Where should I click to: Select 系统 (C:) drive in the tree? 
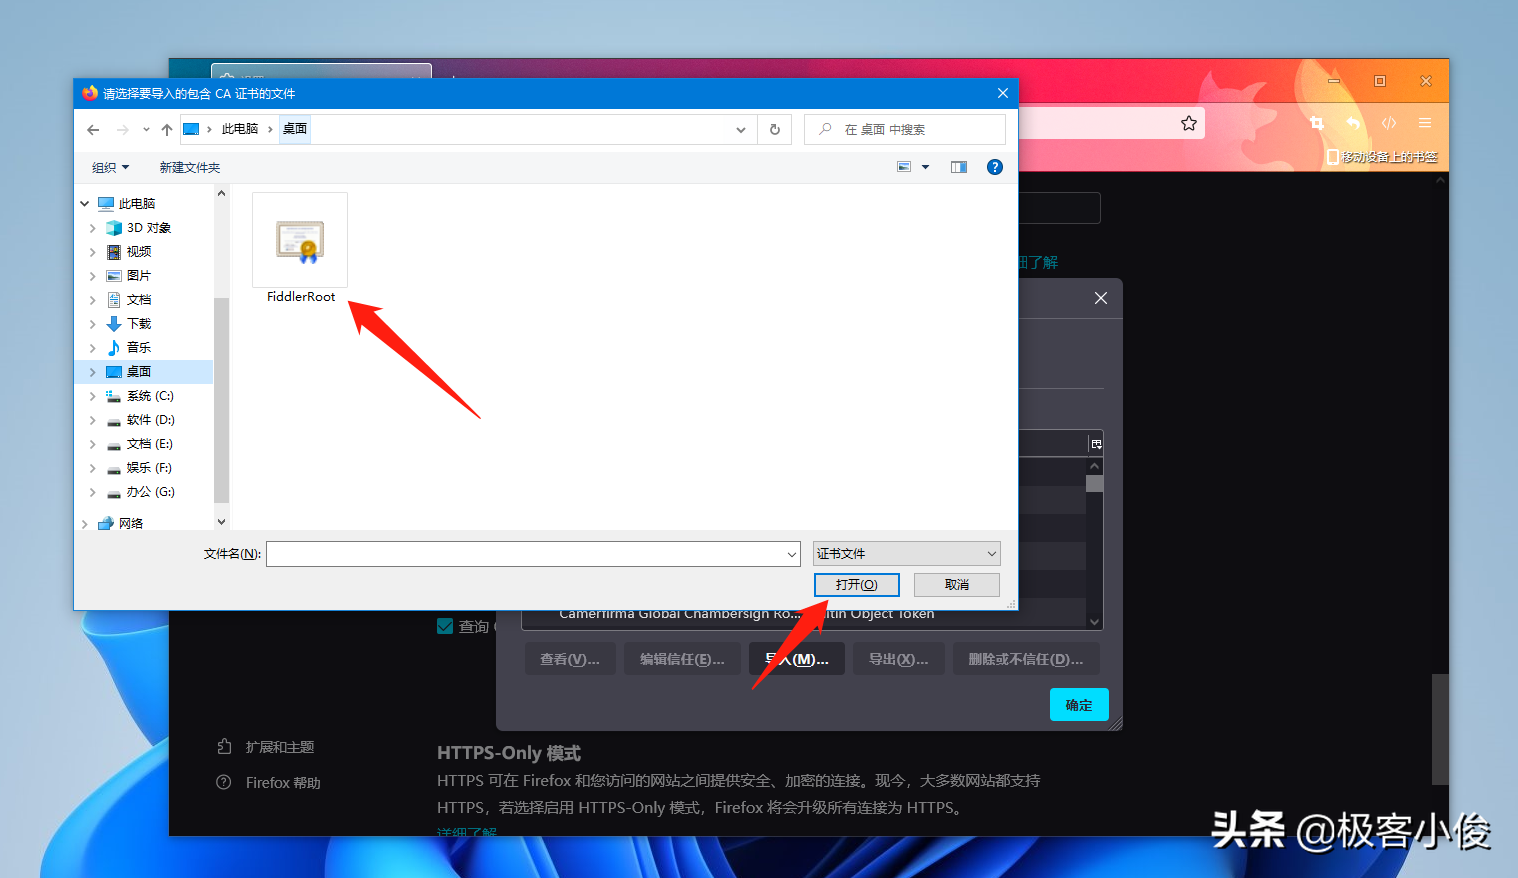tap(150, 396)
